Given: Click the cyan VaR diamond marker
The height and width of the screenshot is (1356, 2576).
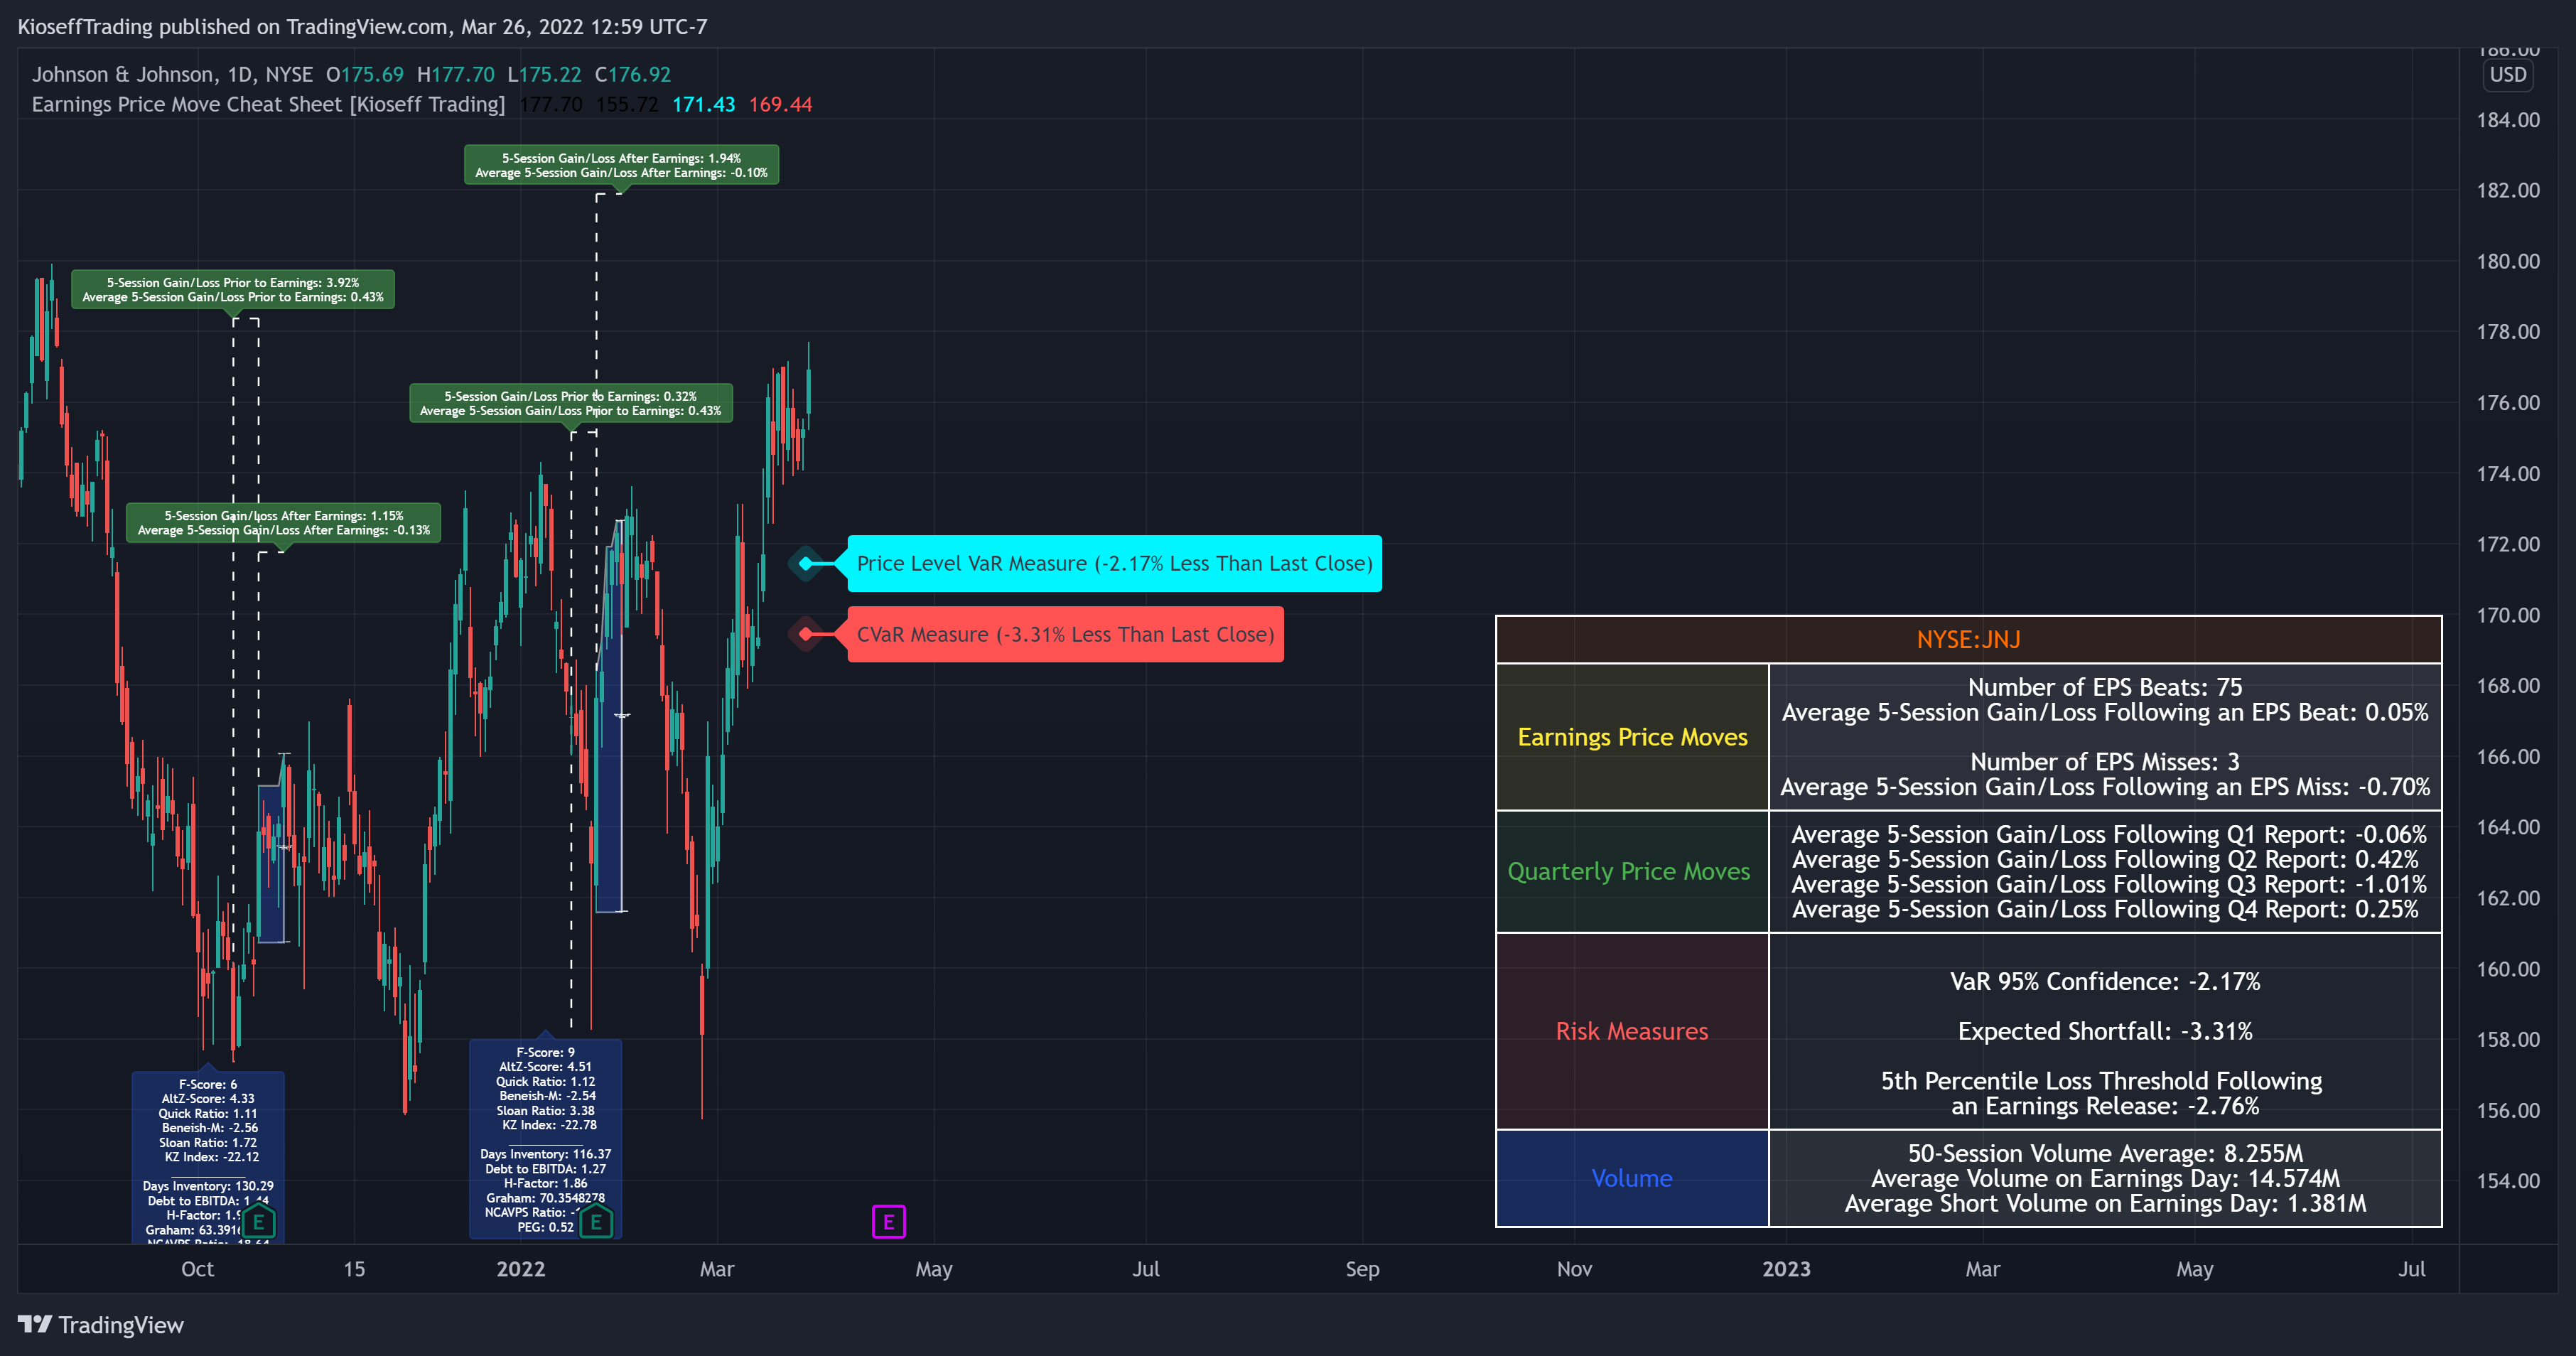Looking at the screenshot, I should click(806, 563).
